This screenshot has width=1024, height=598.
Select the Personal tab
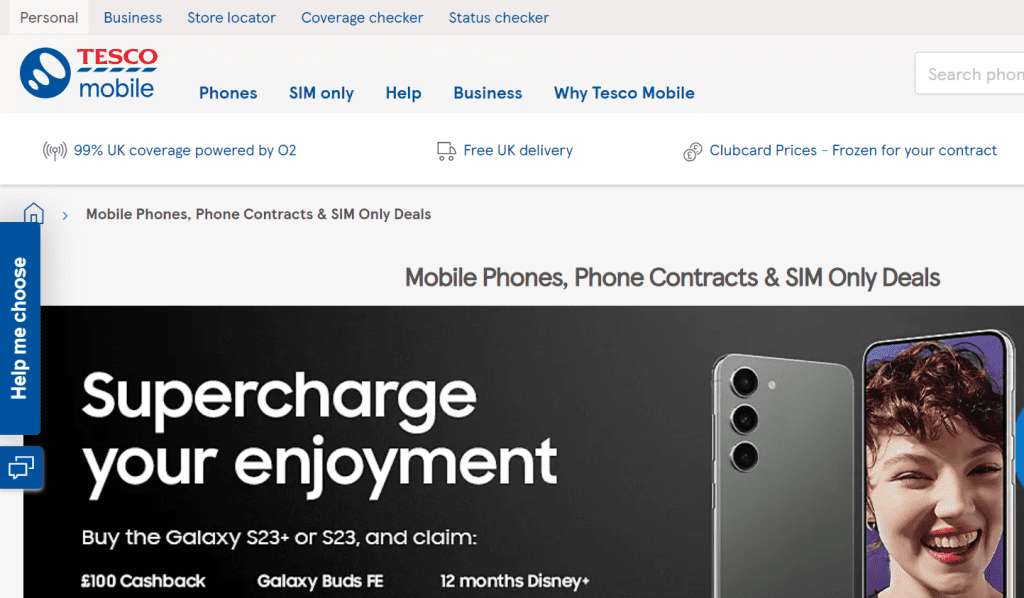[49, 18]
